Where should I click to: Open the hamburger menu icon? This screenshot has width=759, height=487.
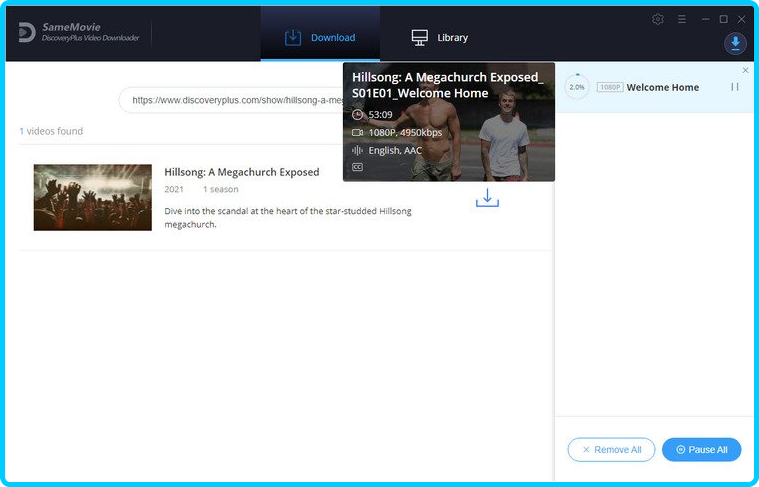(682, 19)
